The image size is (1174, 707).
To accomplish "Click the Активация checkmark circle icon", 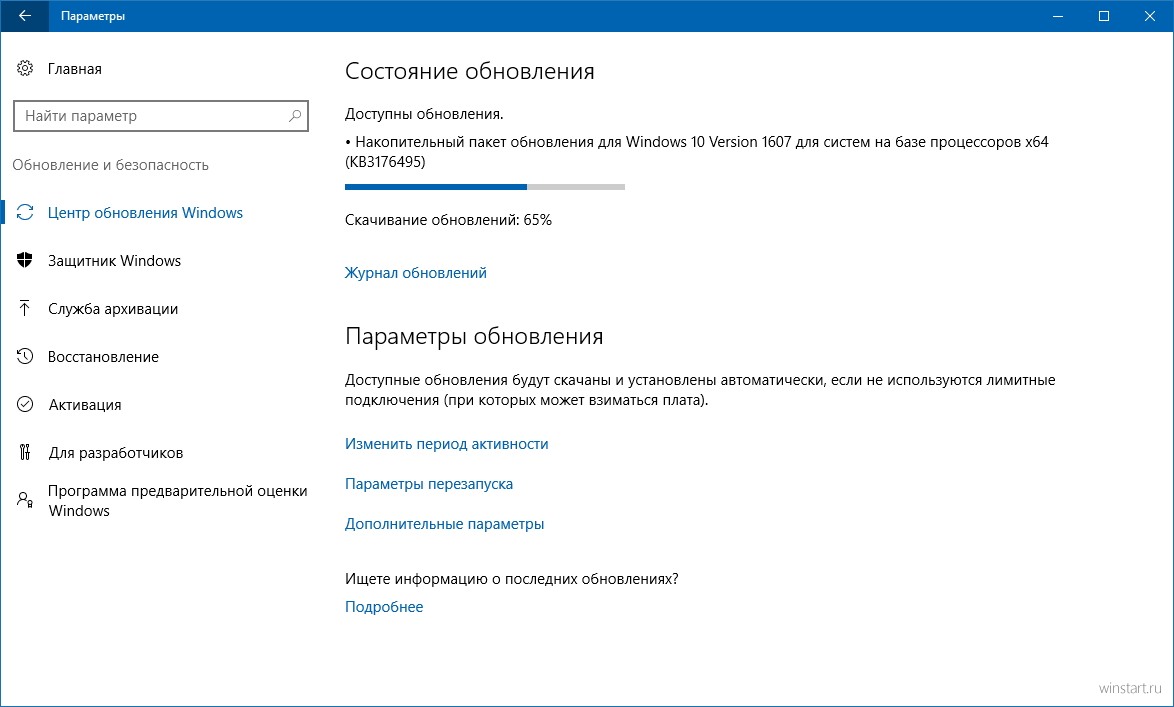I will tap(25, 404).
